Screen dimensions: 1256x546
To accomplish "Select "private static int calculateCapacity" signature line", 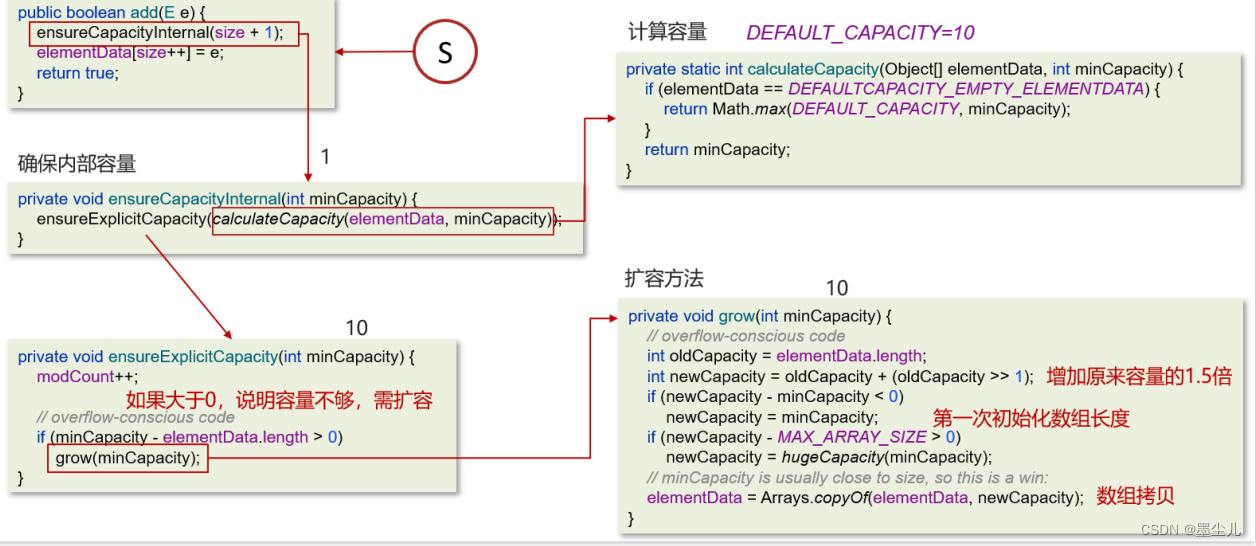I will 905,69.
